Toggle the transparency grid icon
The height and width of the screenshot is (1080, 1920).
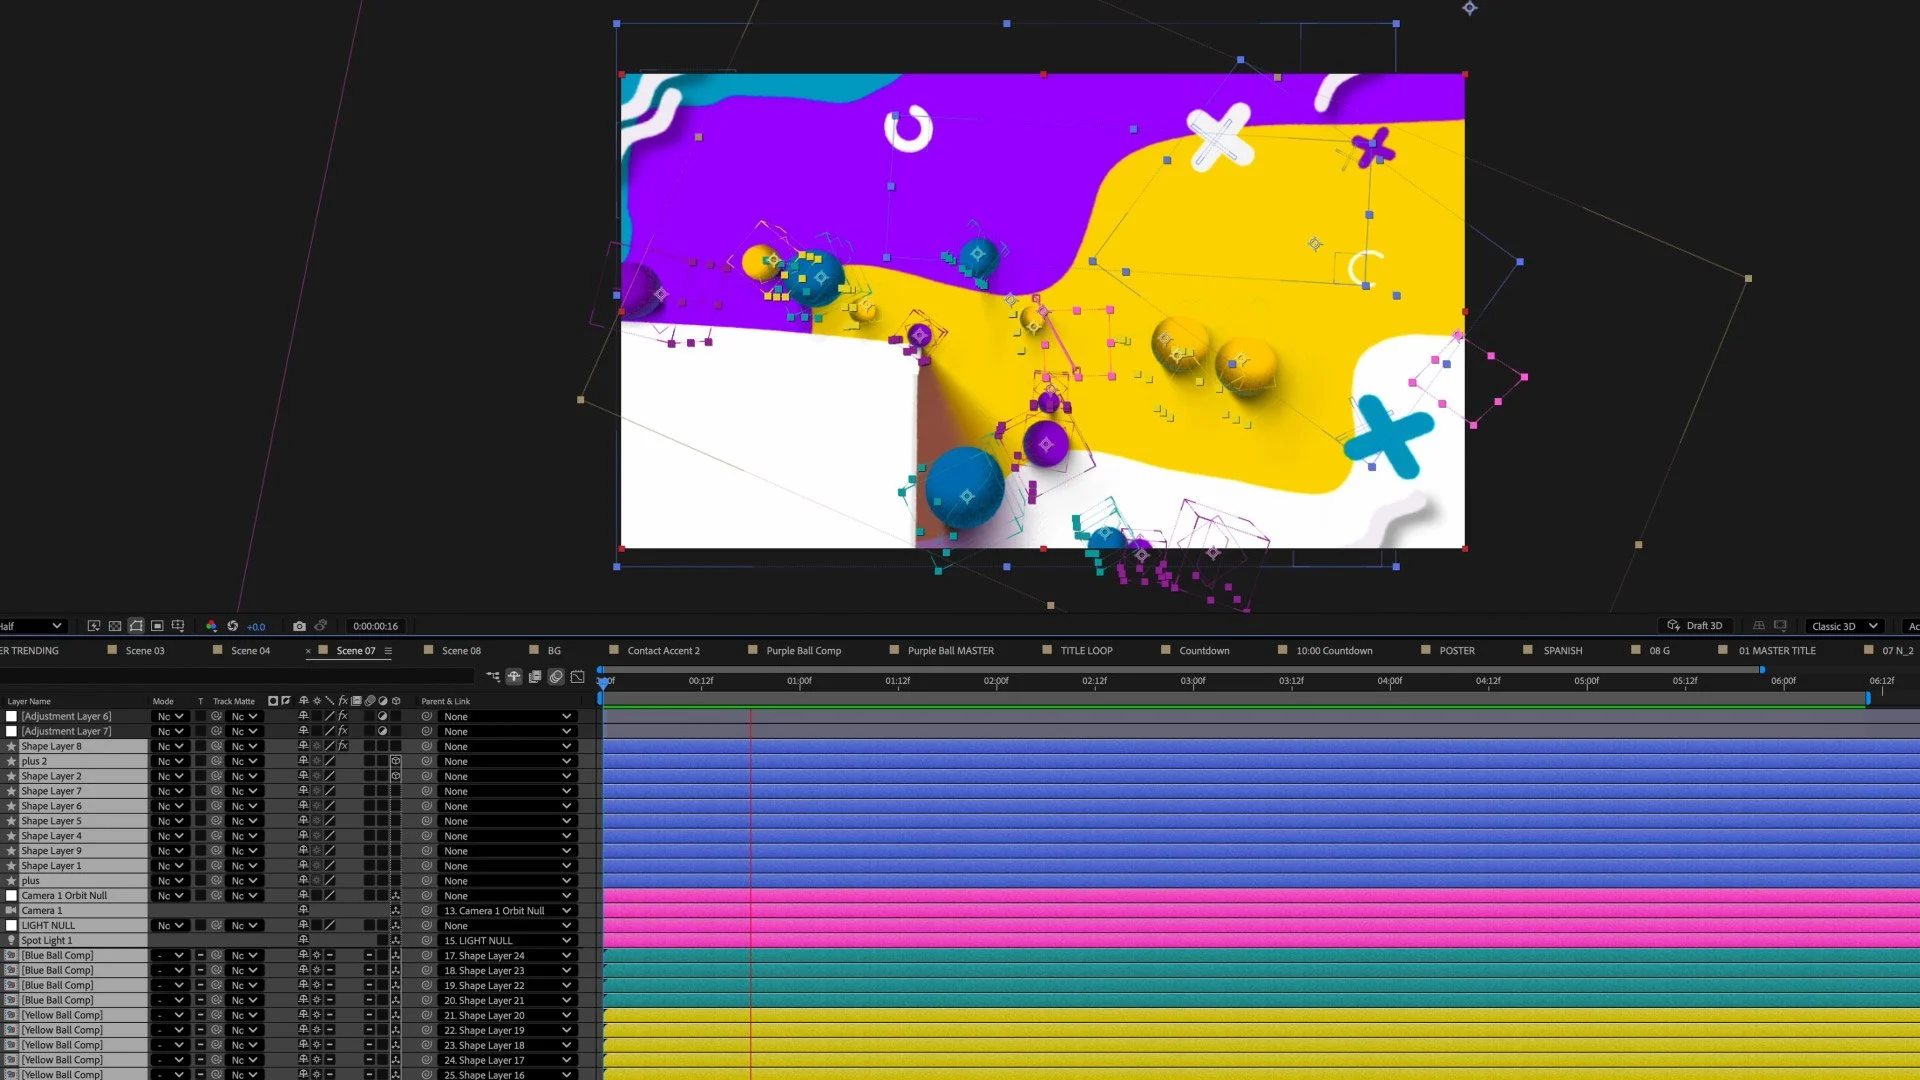115,626
